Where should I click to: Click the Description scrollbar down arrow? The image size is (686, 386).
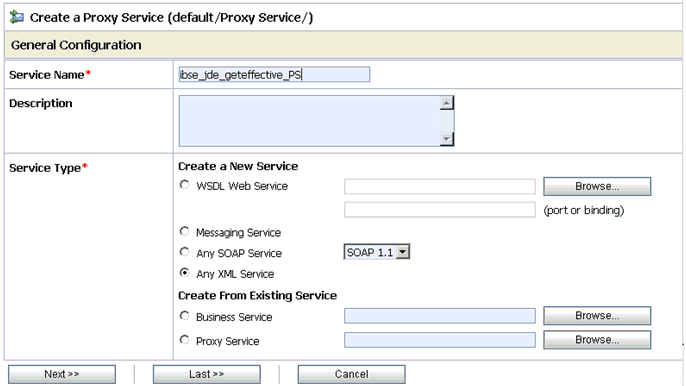(x=446, y=139)
